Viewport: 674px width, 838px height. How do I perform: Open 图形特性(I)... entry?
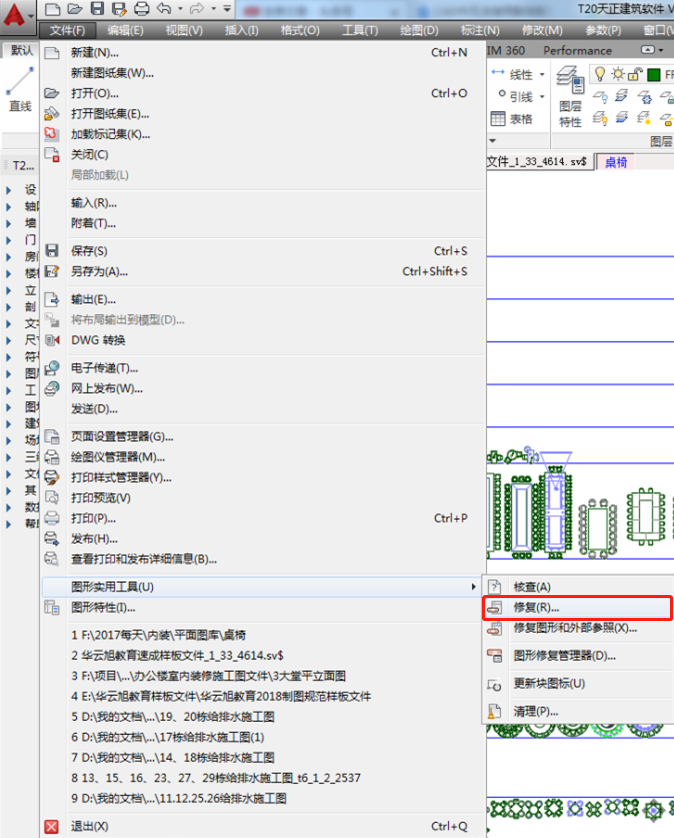coord(263,608)
